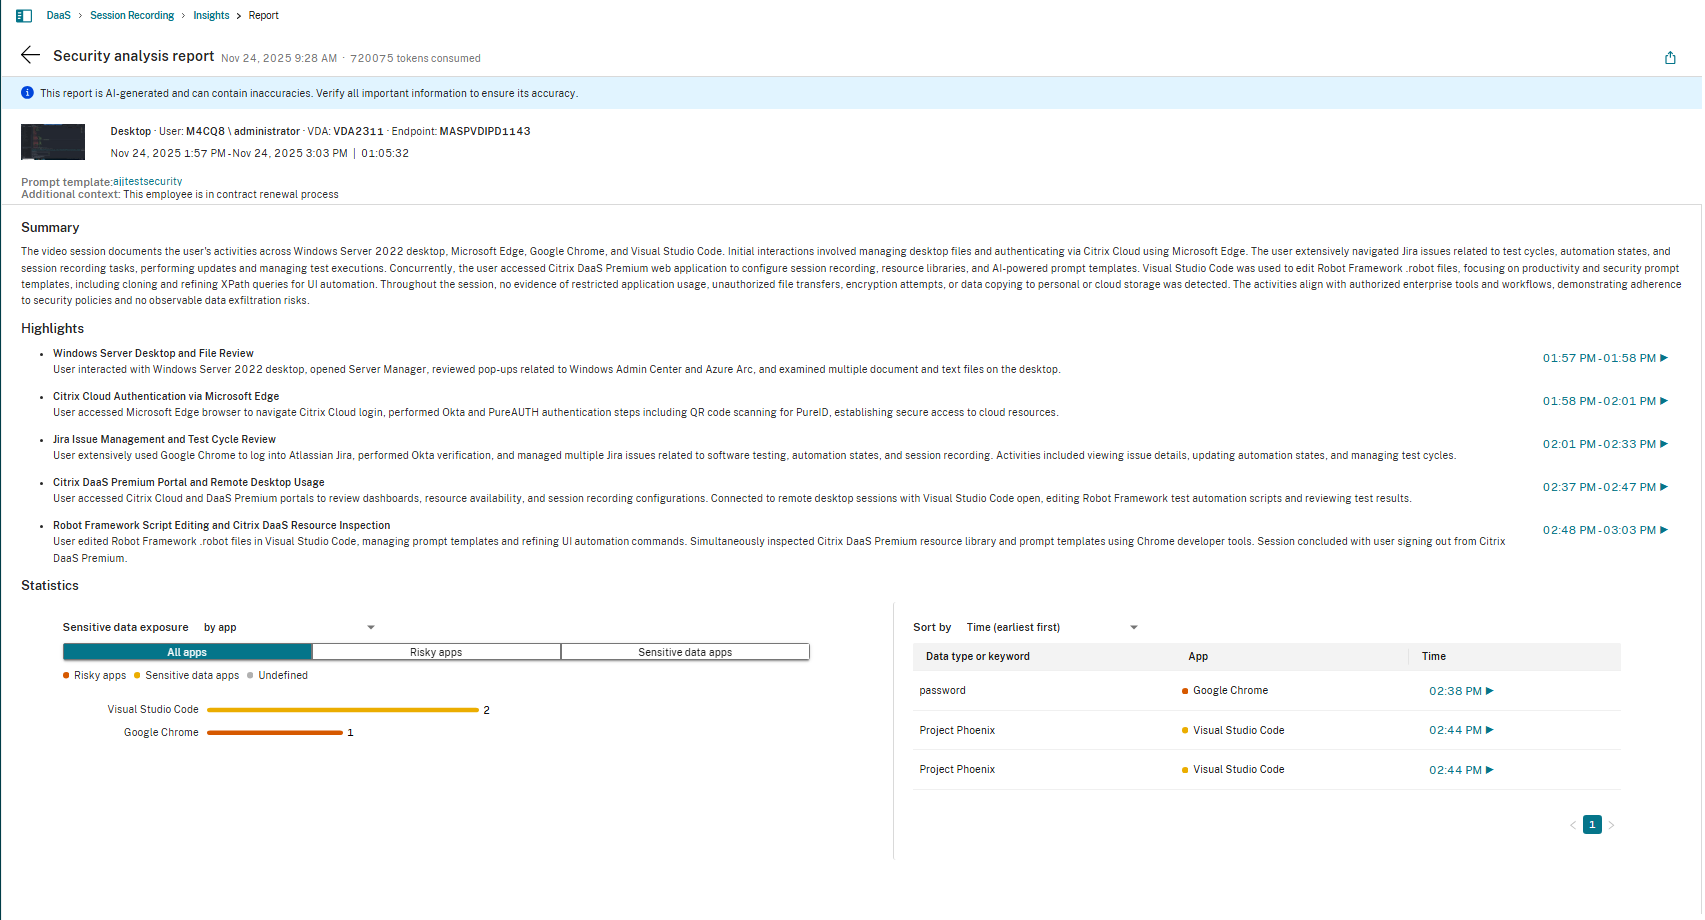Play highlight 02:48 PM - 03:03 PM
Screen dimensions: 1705x920
tap(1605, 530)
